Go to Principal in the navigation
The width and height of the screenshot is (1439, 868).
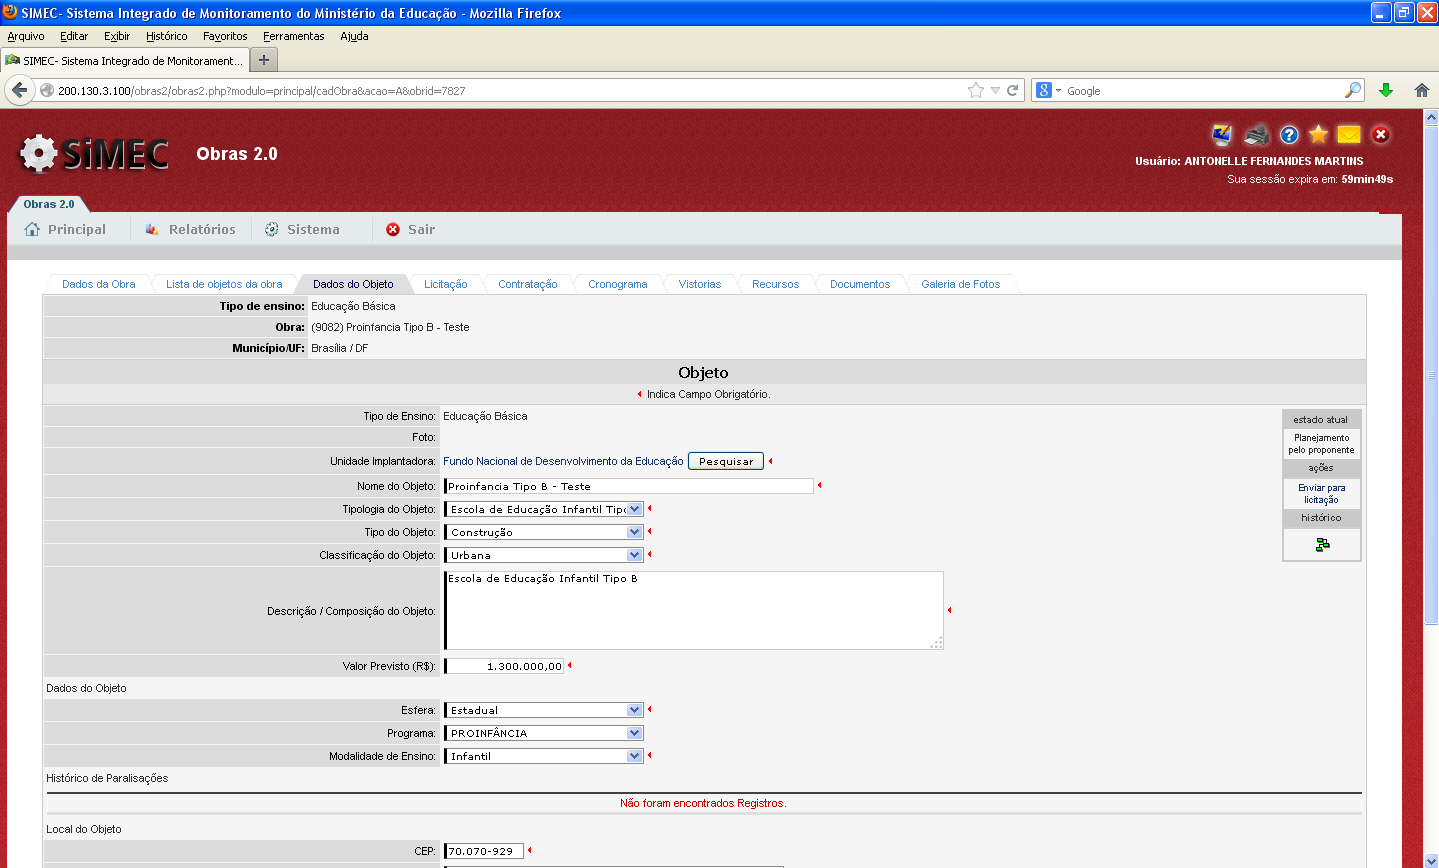[77, 229]
